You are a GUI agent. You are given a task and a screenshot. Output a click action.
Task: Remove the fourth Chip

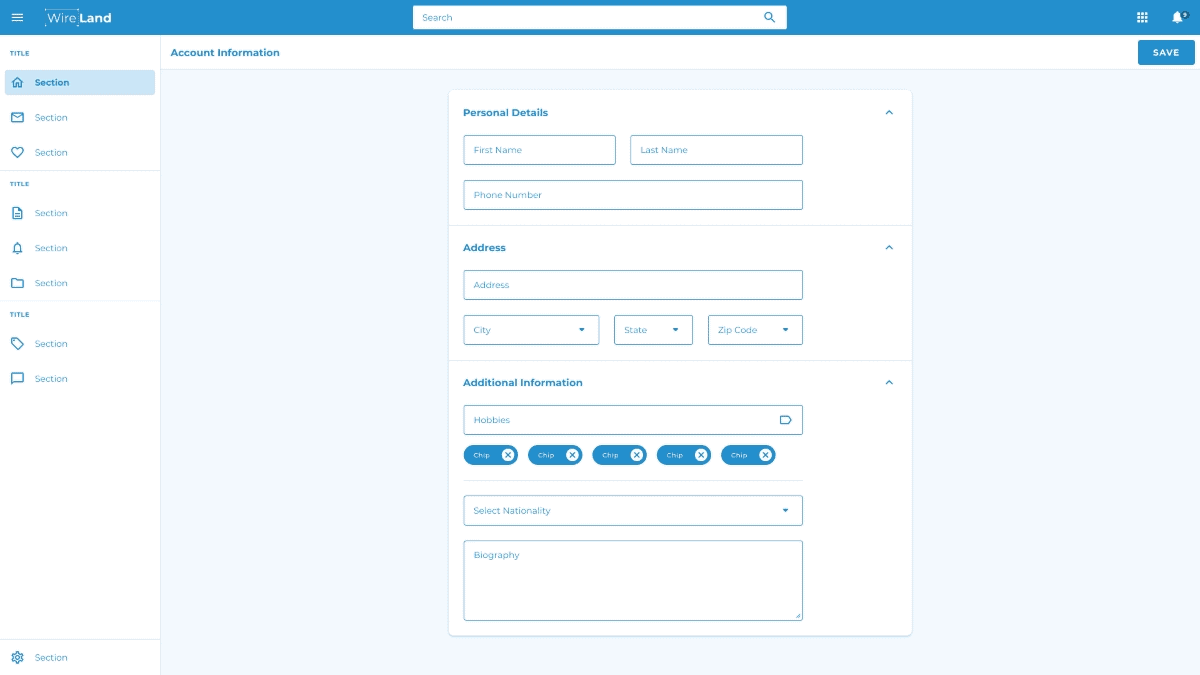pos(701,455)
